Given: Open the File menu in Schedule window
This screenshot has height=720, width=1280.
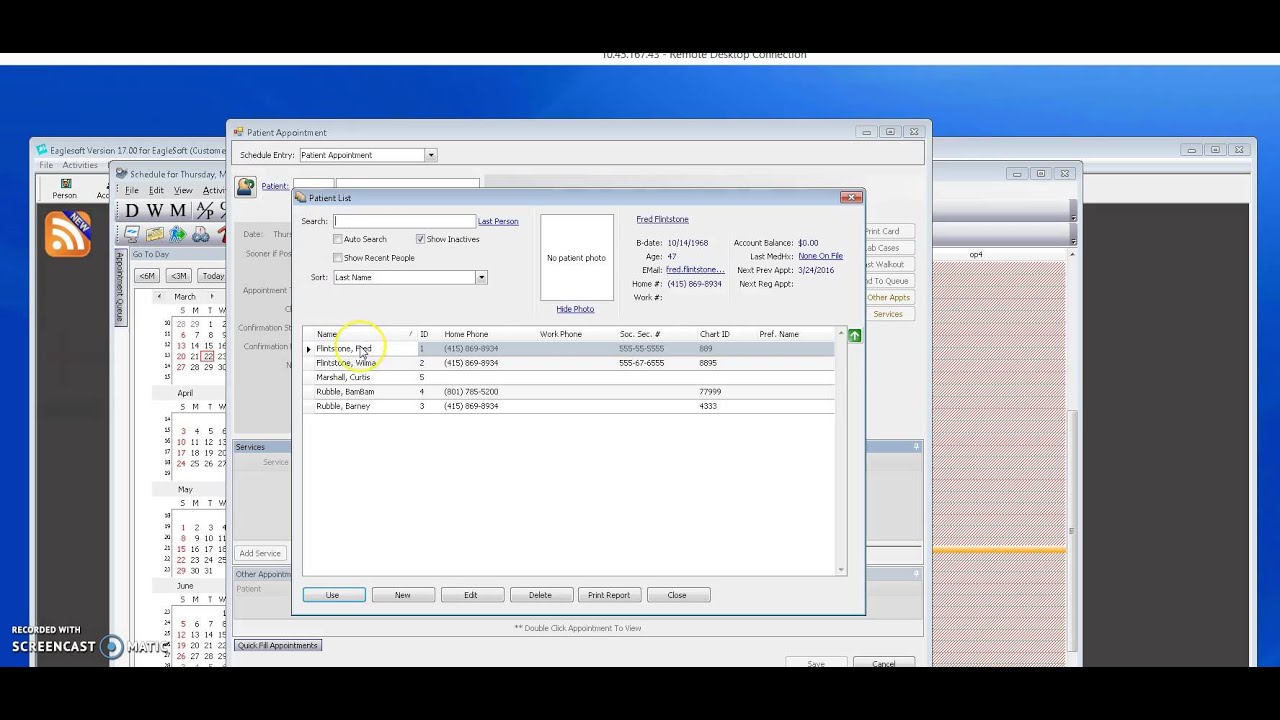Looking at the screenshot, I should (x=132, y=190).
